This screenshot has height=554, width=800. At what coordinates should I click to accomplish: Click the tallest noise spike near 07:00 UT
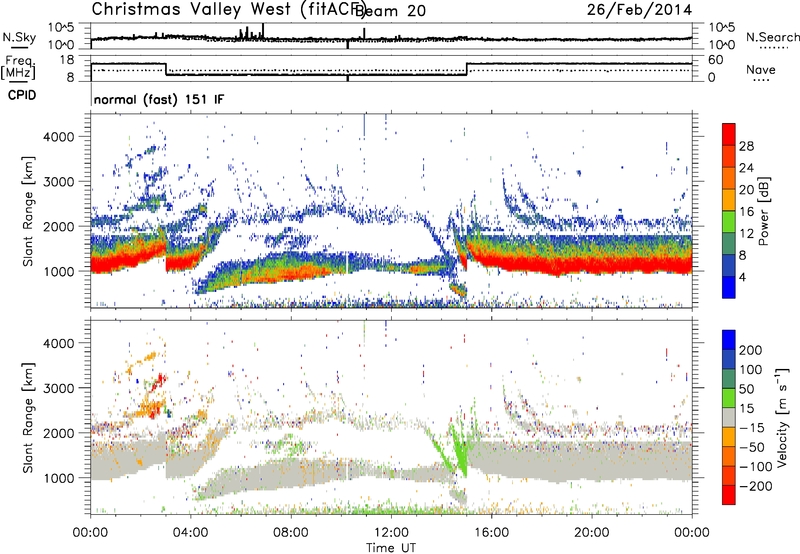tap(262, 31)
